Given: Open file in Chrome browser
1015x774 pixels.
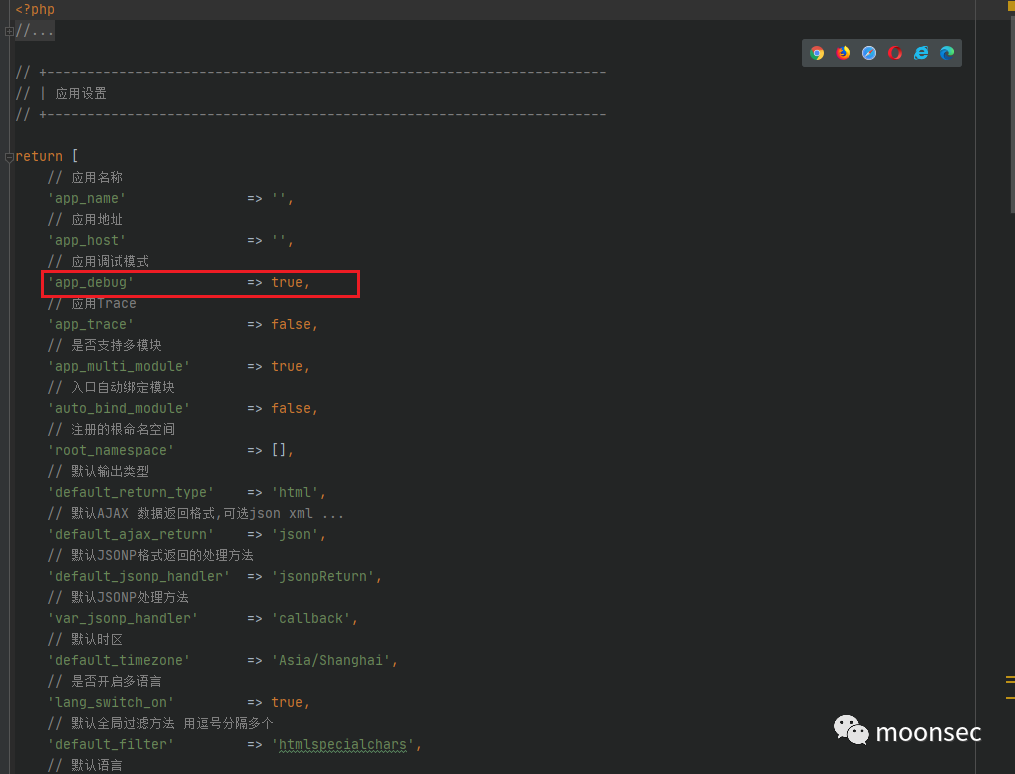Looking at the screenshot, I should tap(817, 53).
